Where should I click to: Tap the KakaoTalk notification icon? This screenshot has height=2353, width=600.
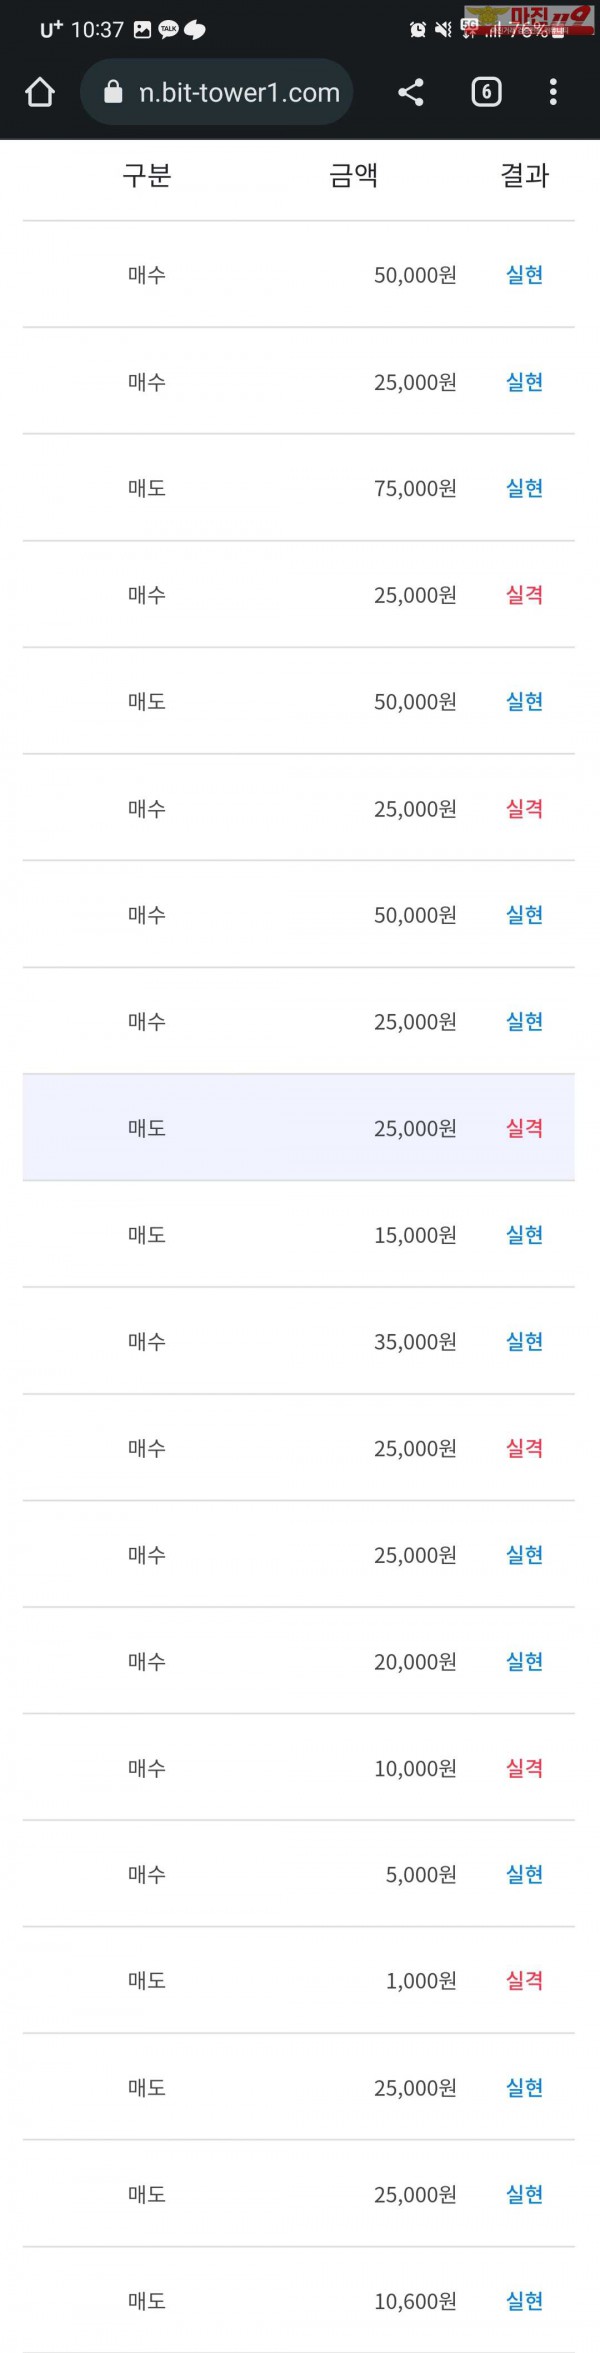pos(168,30)
